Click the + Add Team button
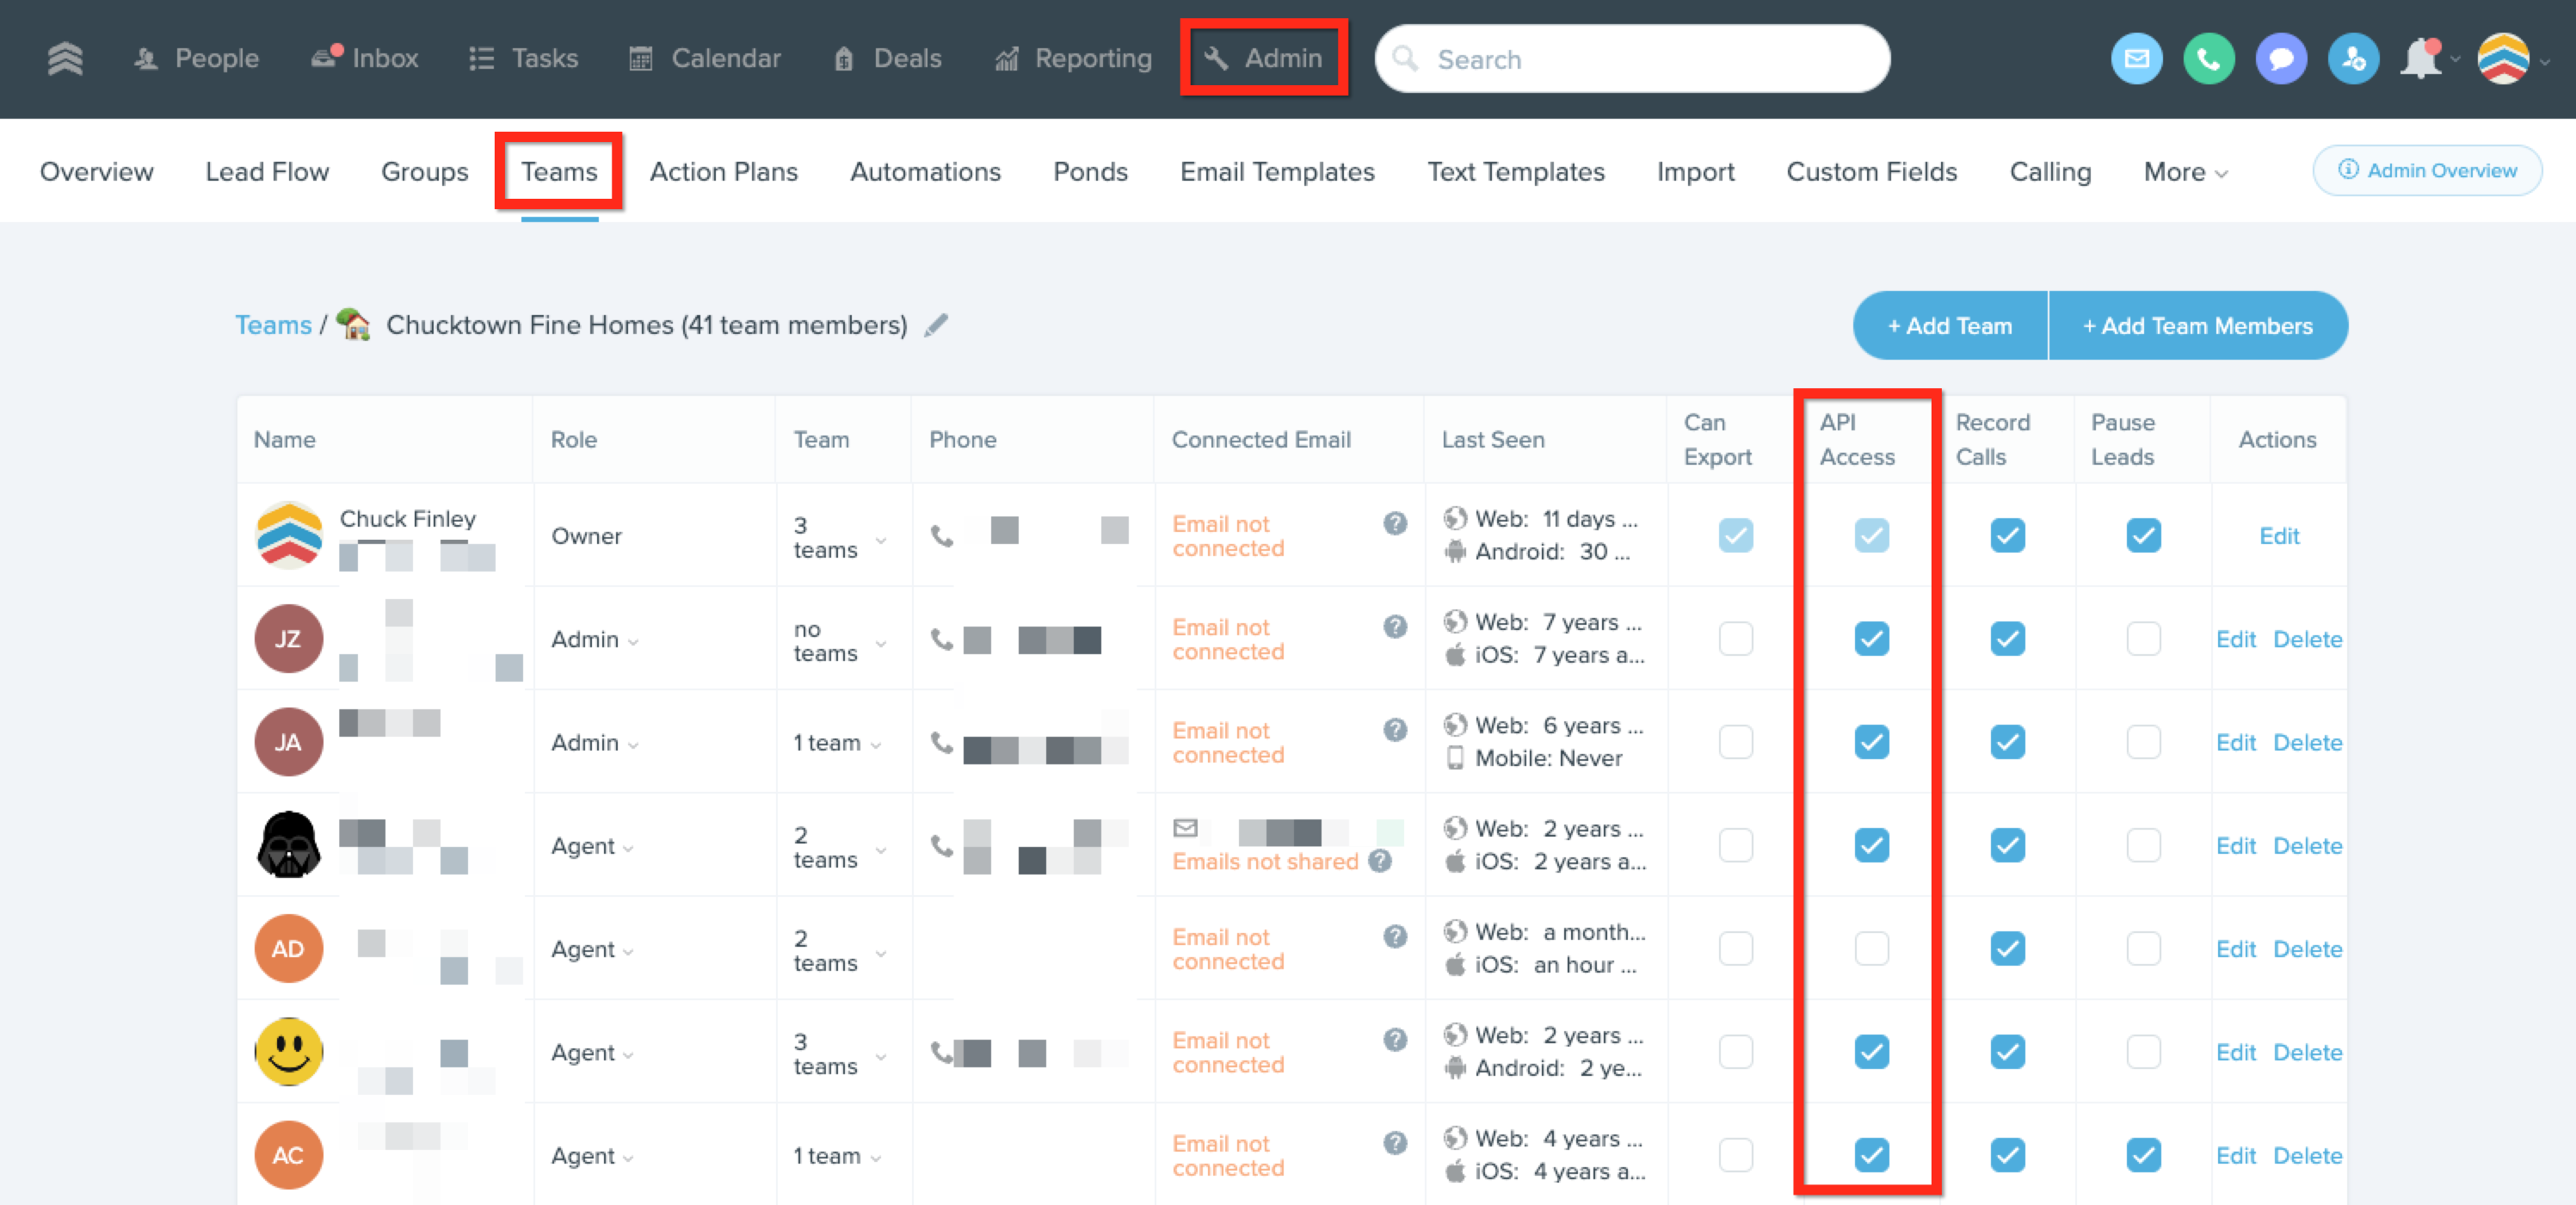Screen dimensions: 2576x1205 click(1949, 325)
